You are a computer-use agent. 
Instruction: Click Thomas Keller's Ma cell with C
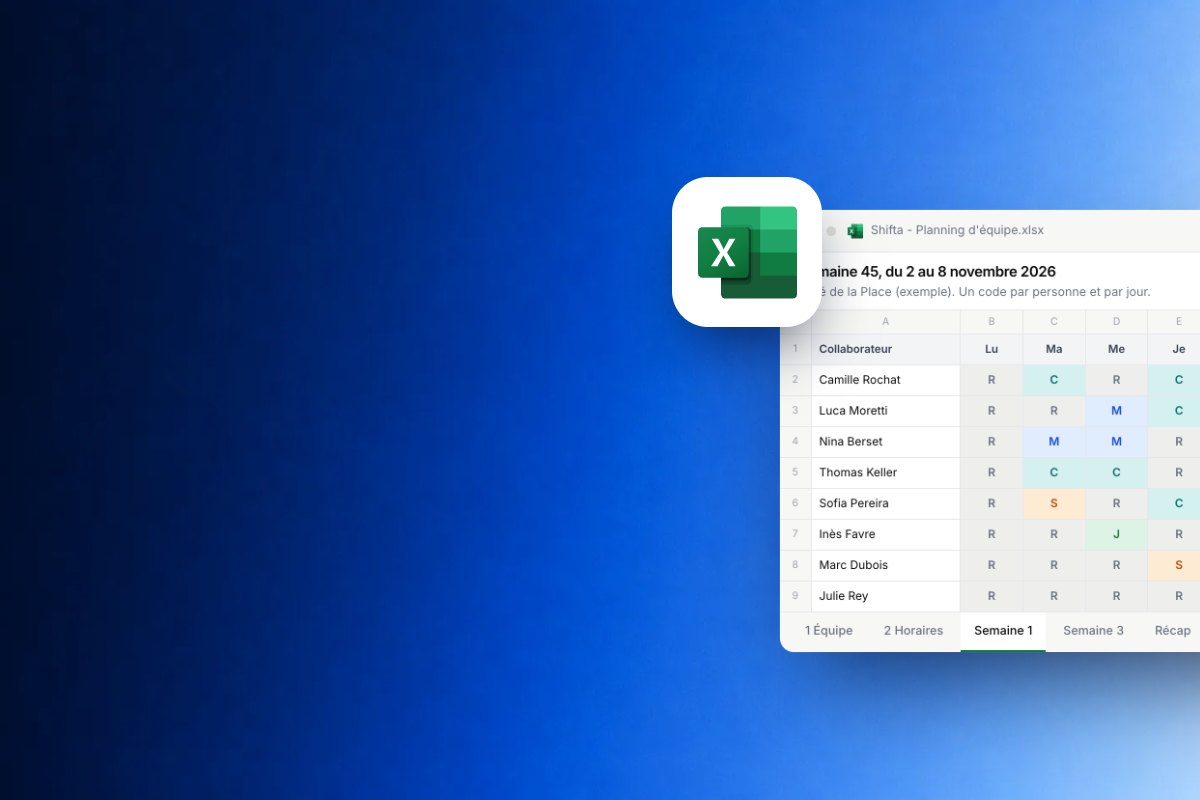click(1054, 472)
